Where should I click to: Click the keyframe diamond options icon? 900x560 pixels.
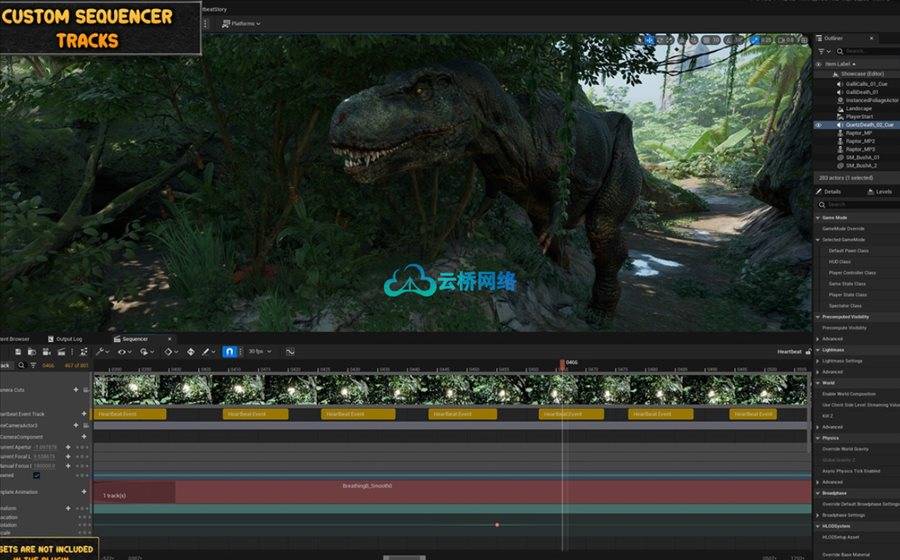point(169,352)
